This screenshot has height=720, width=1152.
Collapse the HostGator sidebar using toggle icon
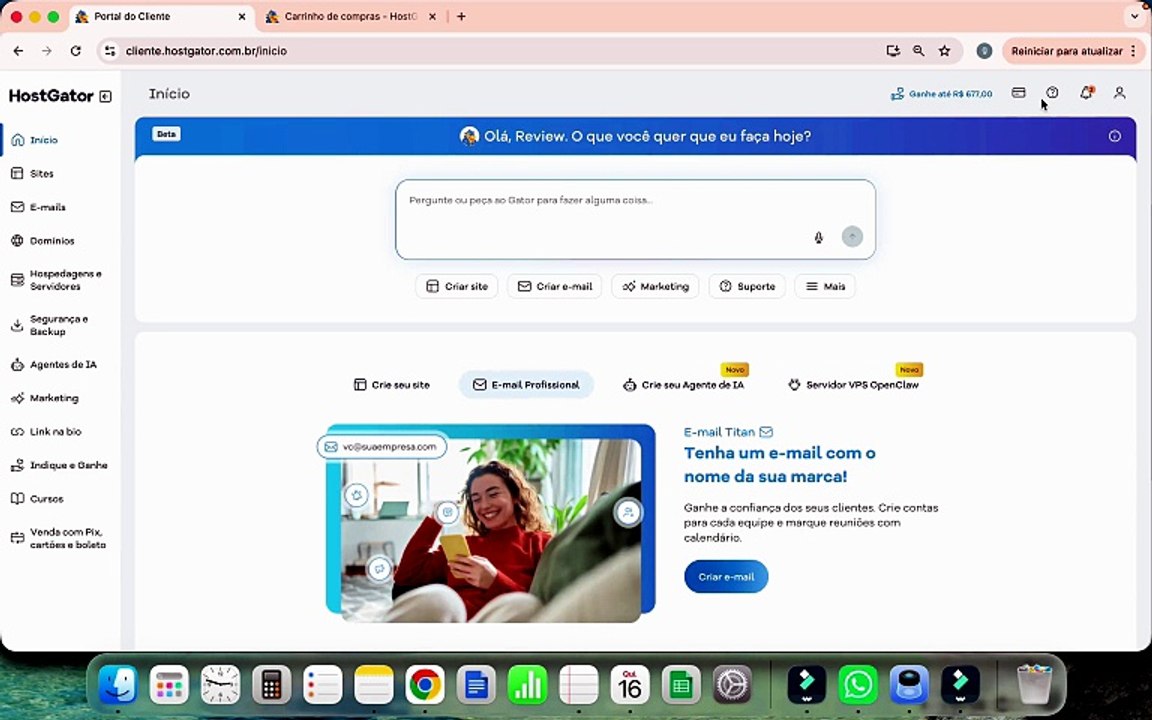(x=105, y=96)
